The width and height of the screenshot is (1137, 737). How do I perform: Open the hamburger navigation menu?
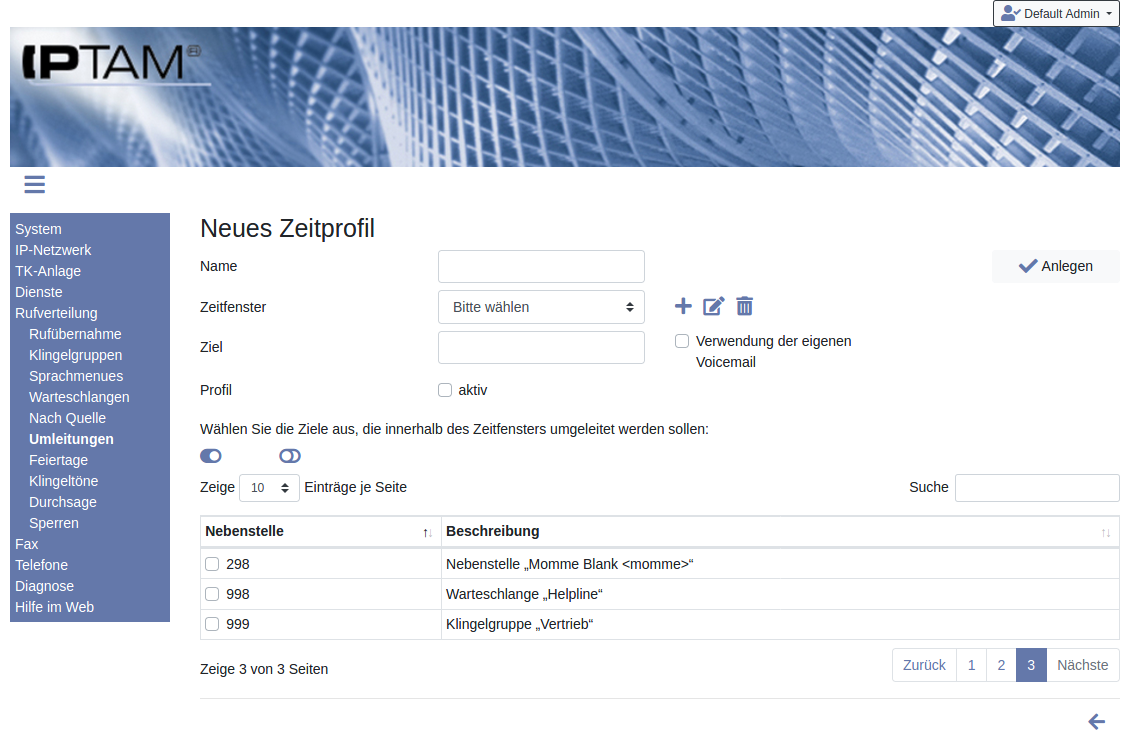coord(35,184)
